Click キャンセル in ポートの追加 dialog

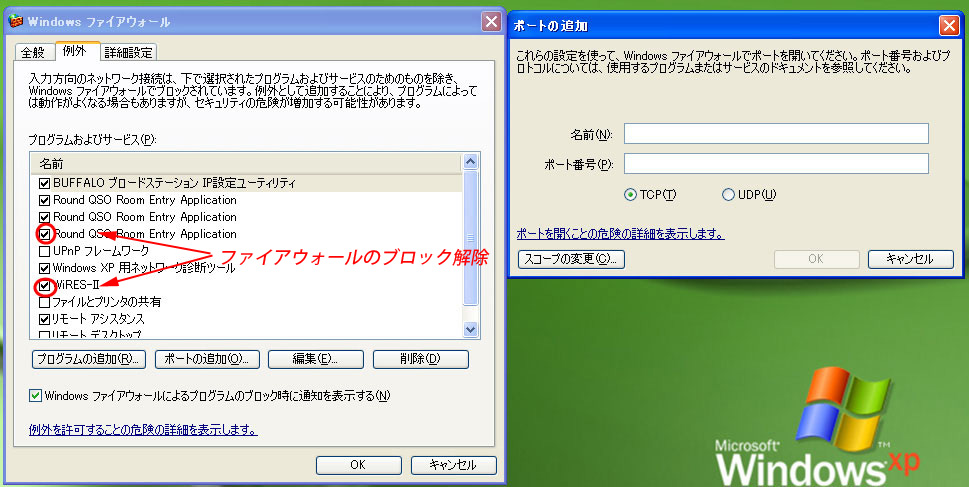click(x=911, y=259)
